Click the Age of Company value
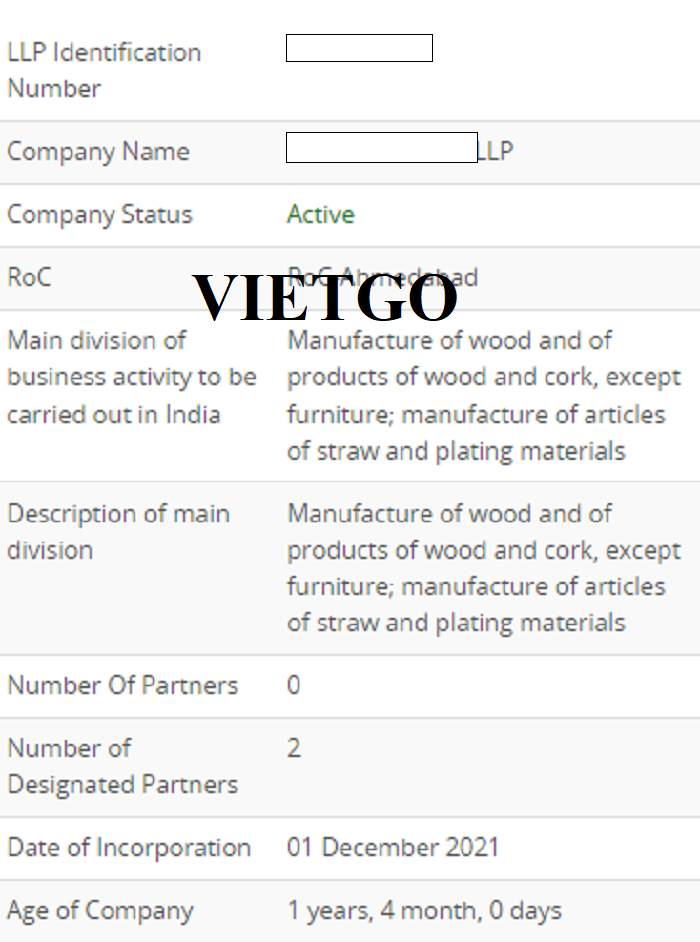The image size is (700, 942). (x=424, y=911)
